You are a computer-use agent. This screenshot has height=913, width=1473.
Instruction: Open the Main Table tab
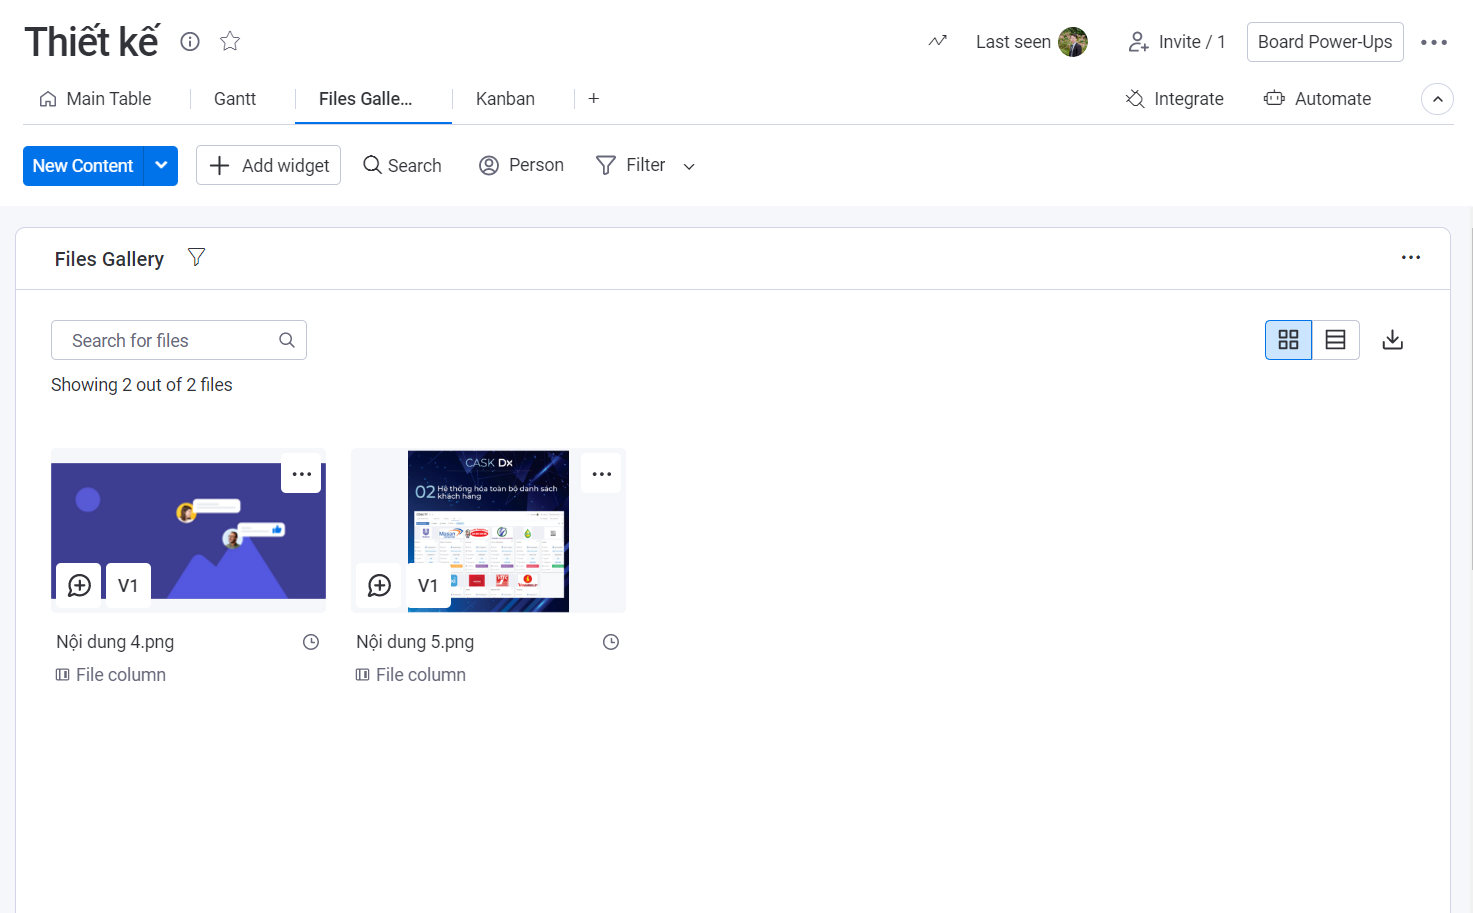tap(96, 99)
